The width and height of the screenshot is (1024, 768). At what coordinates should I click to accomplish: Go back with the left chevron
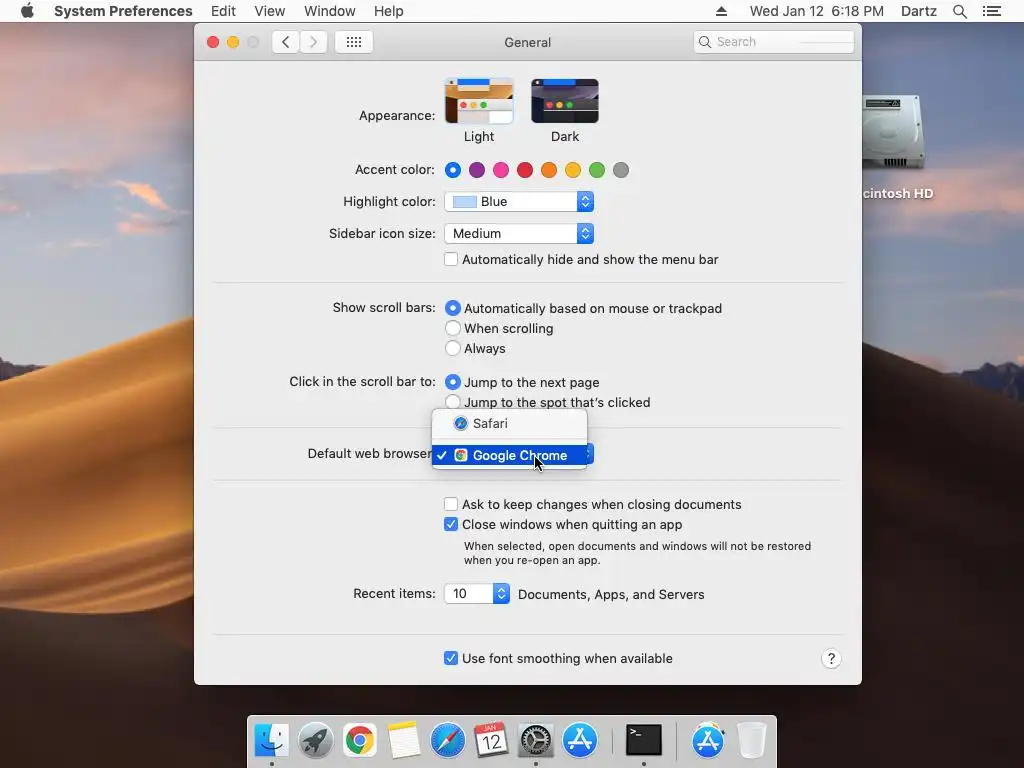(285, 42)
